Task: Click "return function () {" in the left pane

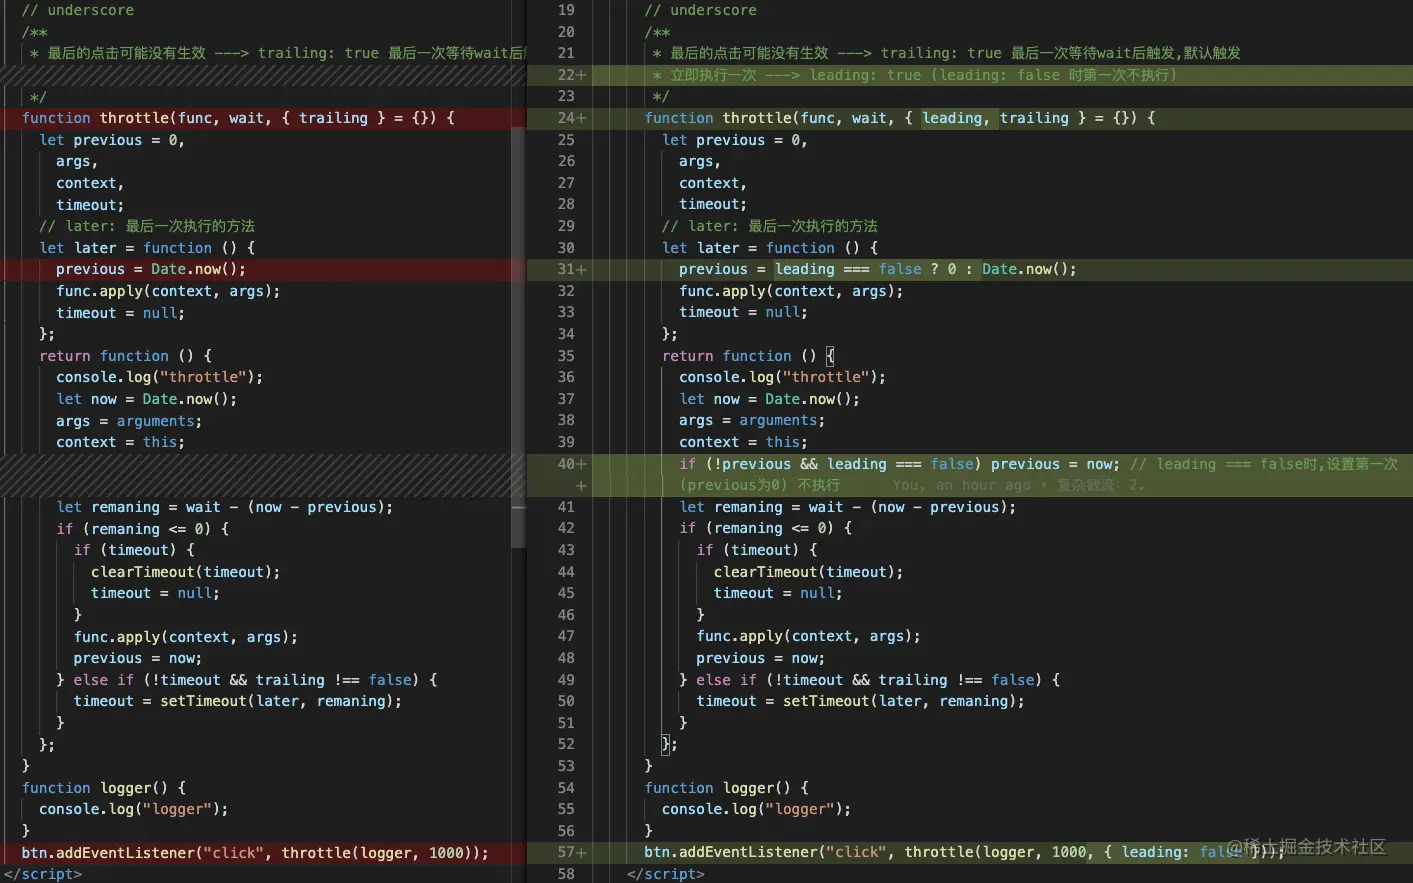Action: pos(126,356)
